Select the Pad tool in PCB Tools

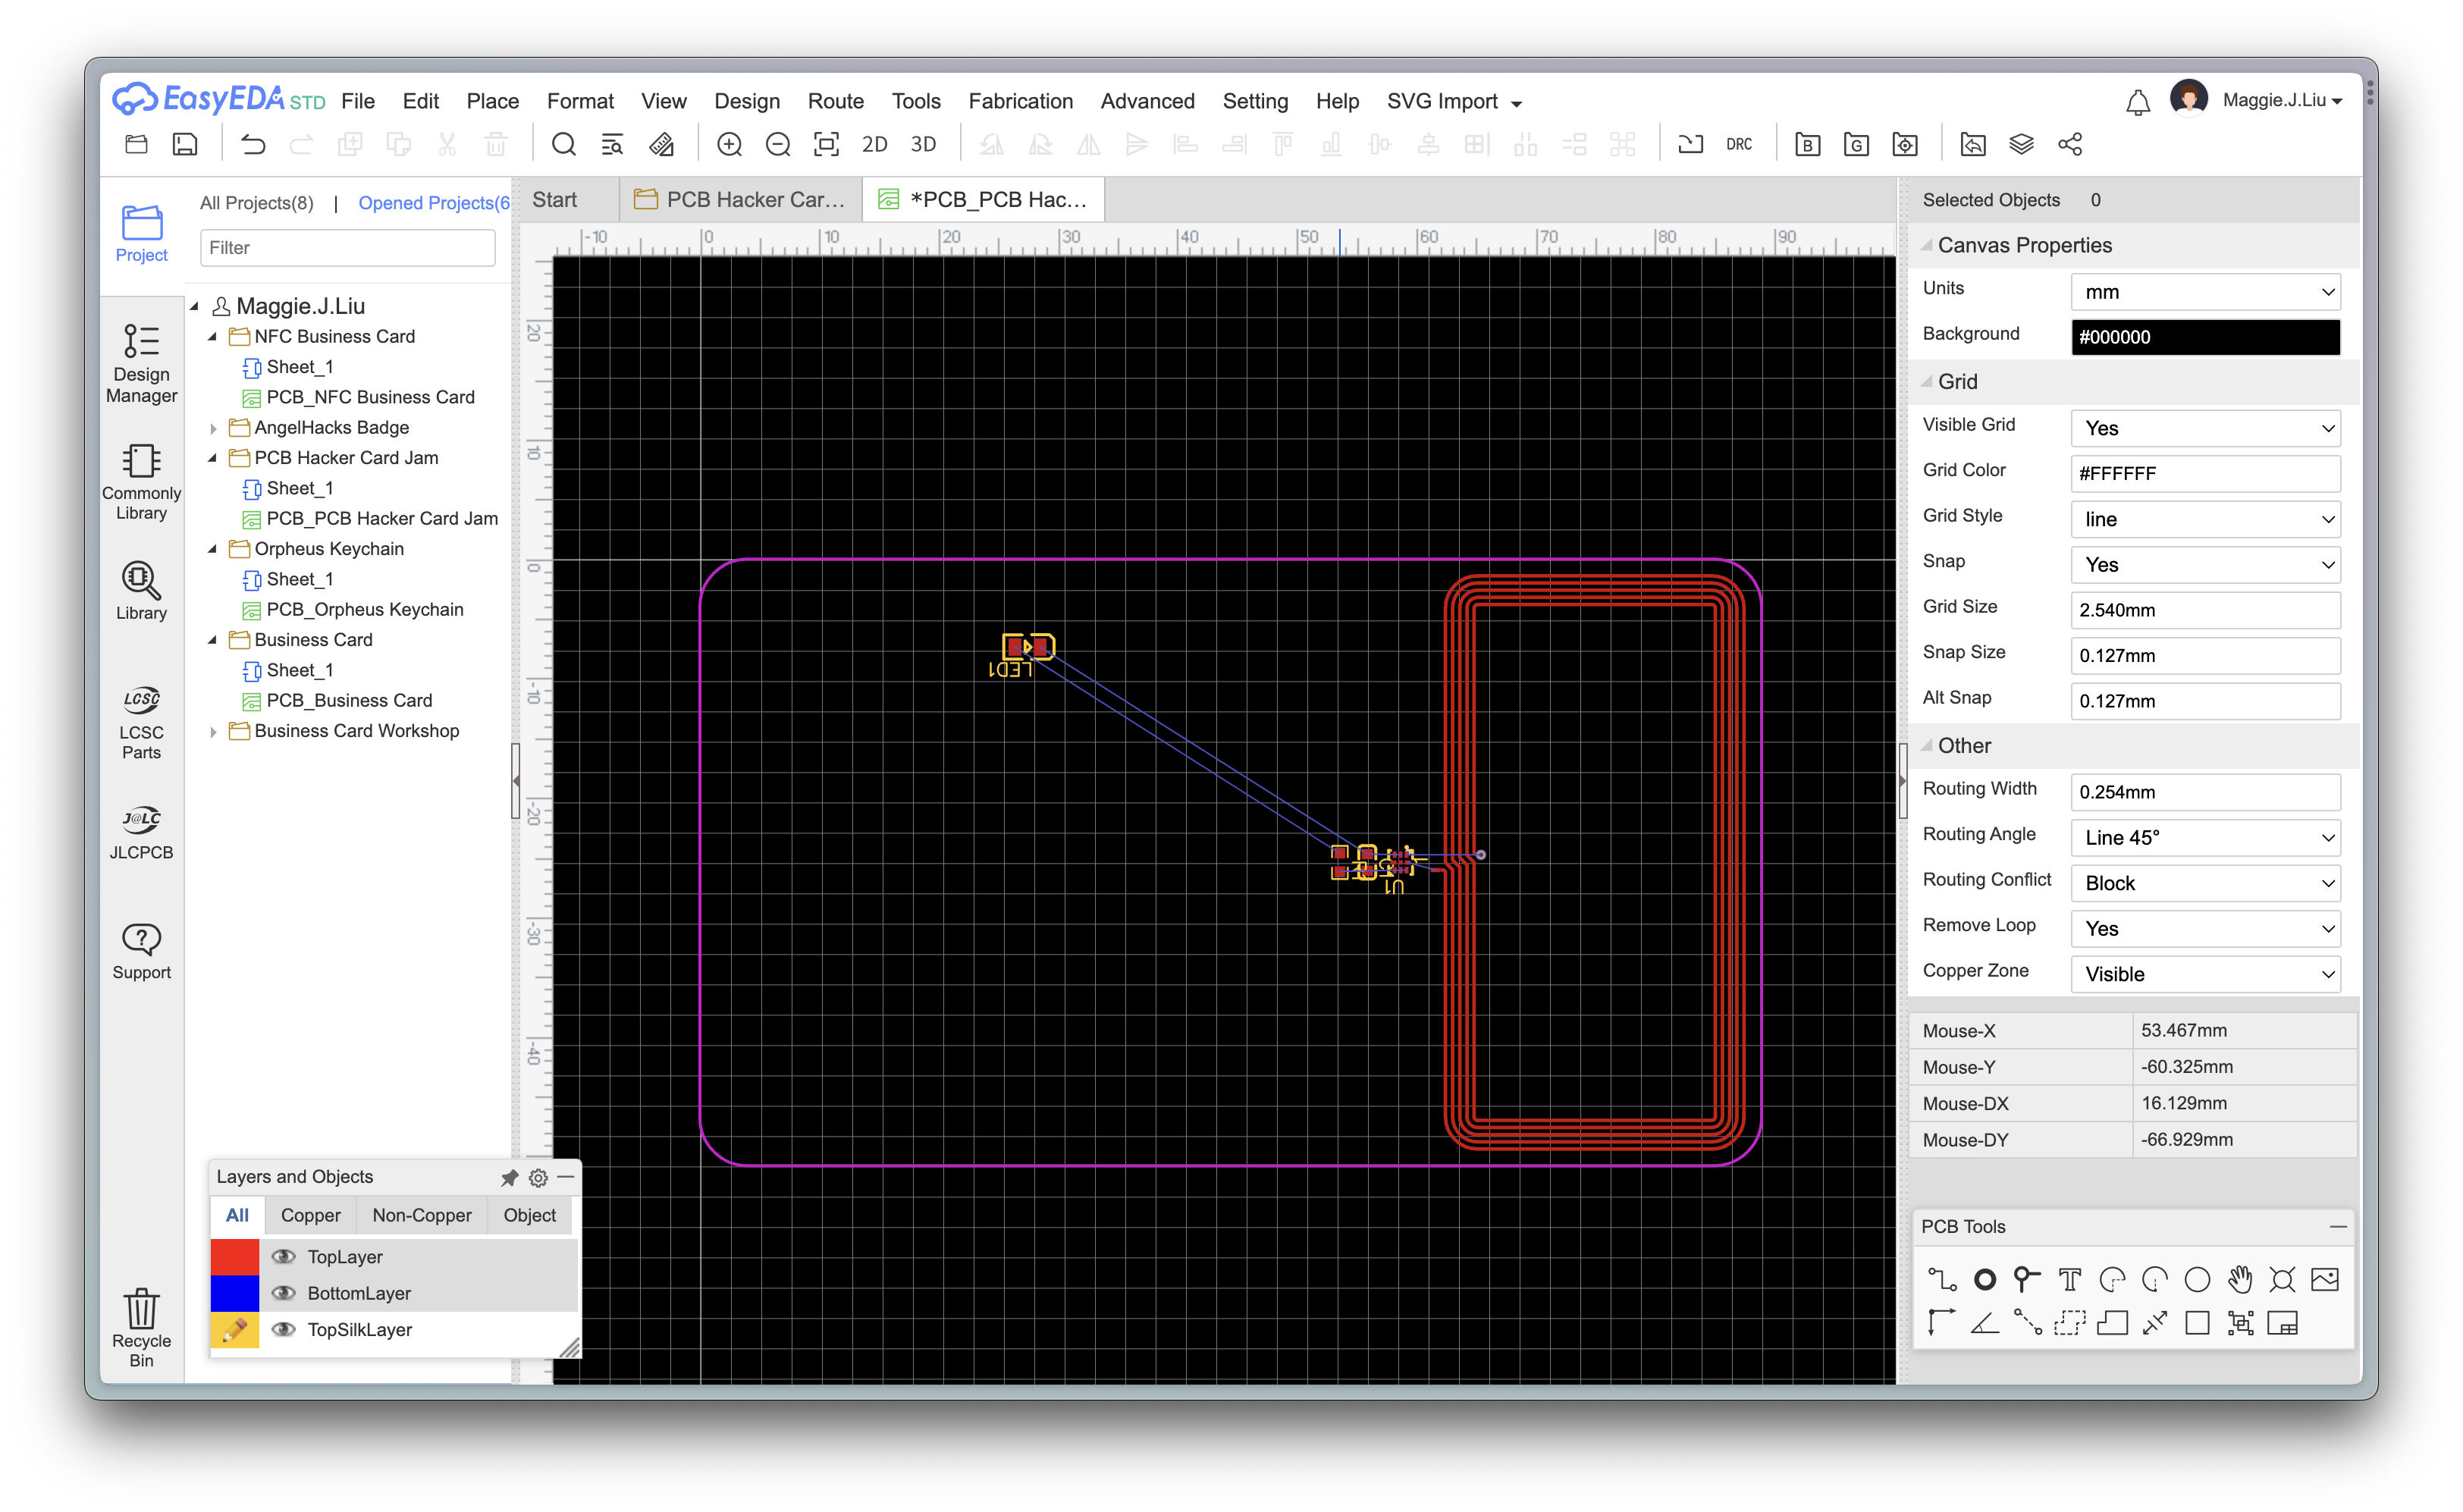pyautogui.click(x=1984, y=1279)
